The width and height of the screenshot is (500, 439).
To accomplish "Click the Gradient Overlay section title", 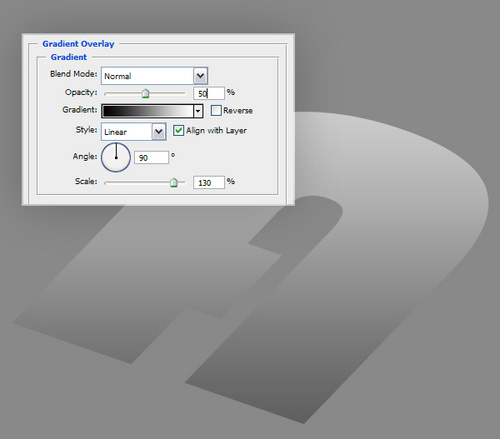I will pos(78,44).
